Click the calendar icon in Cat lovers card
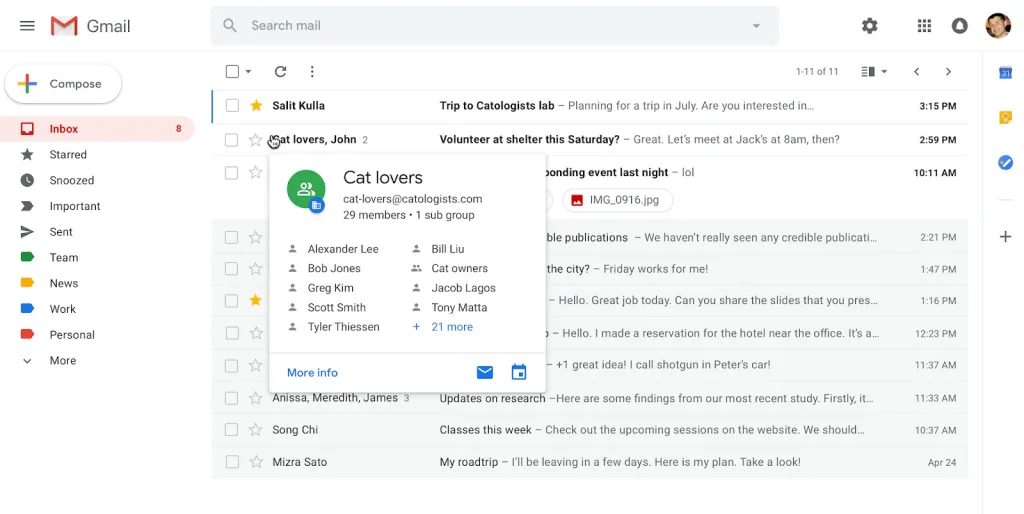The image size is (1024, 514). [x=519, y=373]
